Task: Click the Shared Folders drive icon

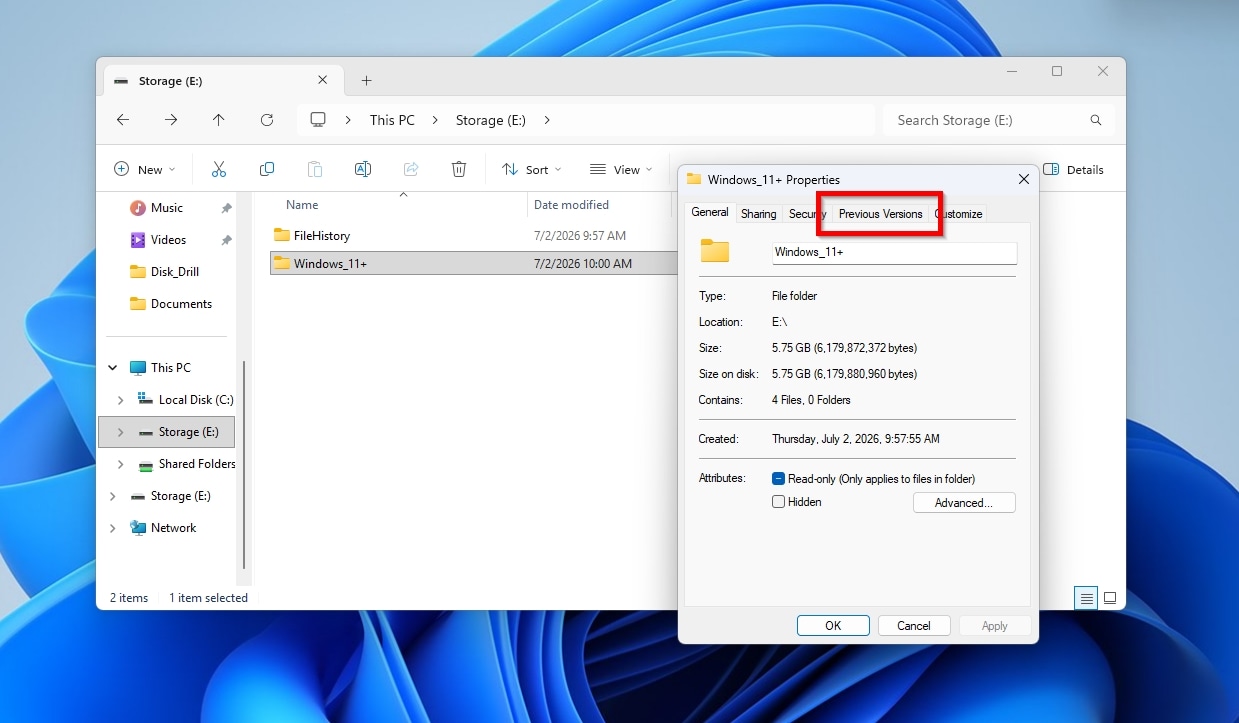Action: (146, 464)
